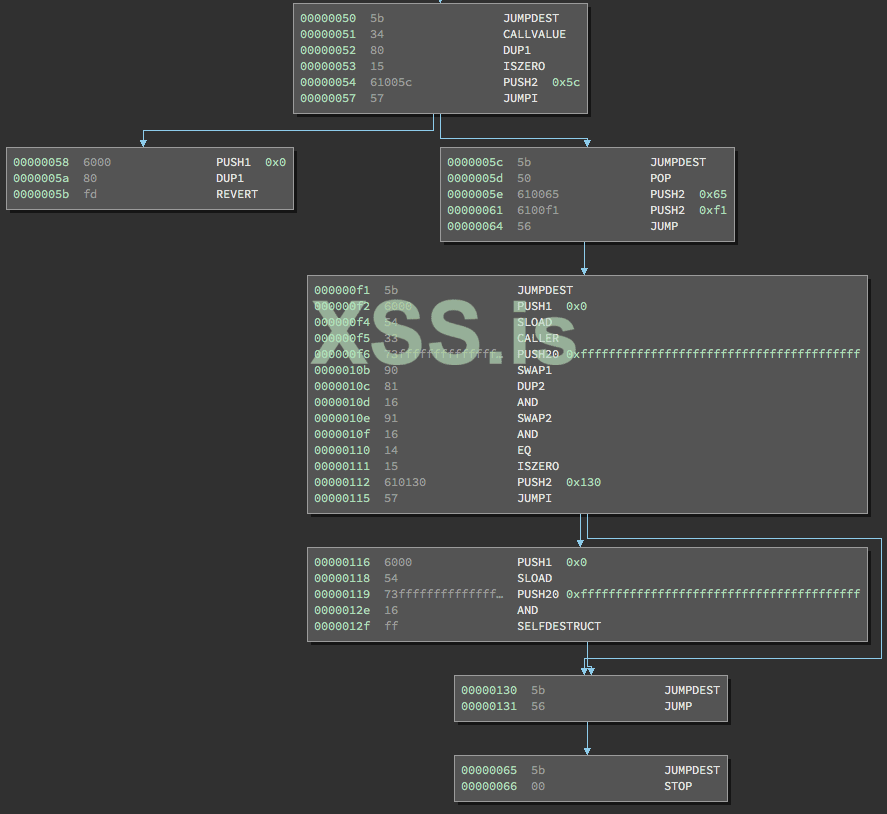Click opcode bytes 61005c in top block

[x=391, y=82]
